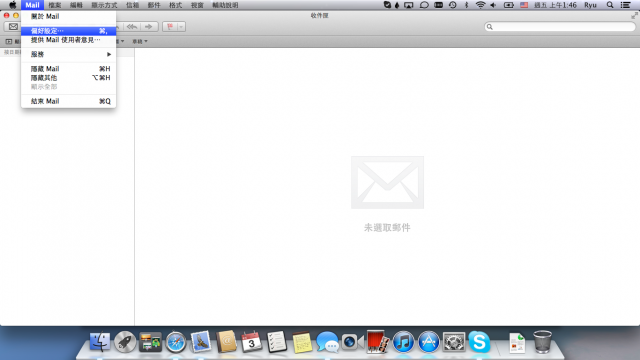Open Photo Booth in Dock
Screen dimensions: 640x360
pyautogui.click(x=378, y=342)
